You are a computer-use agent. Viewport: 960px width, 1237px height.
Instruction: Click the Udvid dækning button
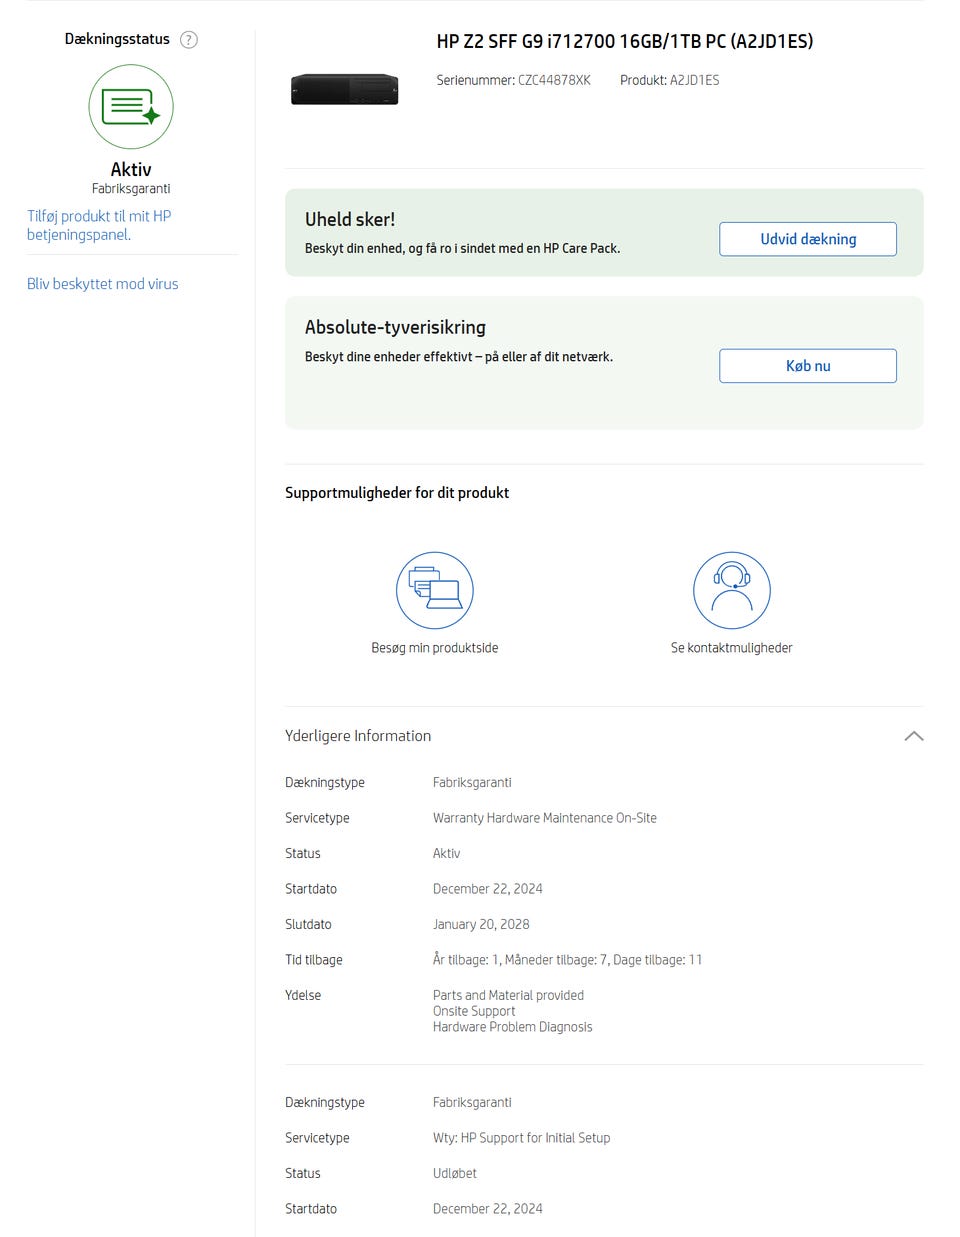click(x=808, y=239)
